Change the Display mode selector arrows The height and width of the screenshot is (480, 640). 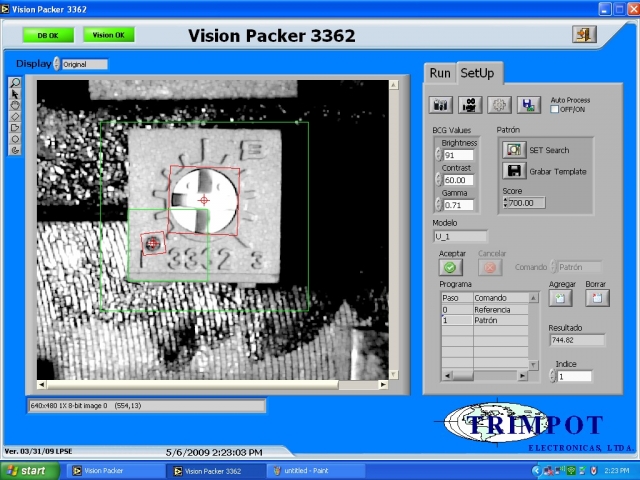pyautogui.click(x=57, y=64)
